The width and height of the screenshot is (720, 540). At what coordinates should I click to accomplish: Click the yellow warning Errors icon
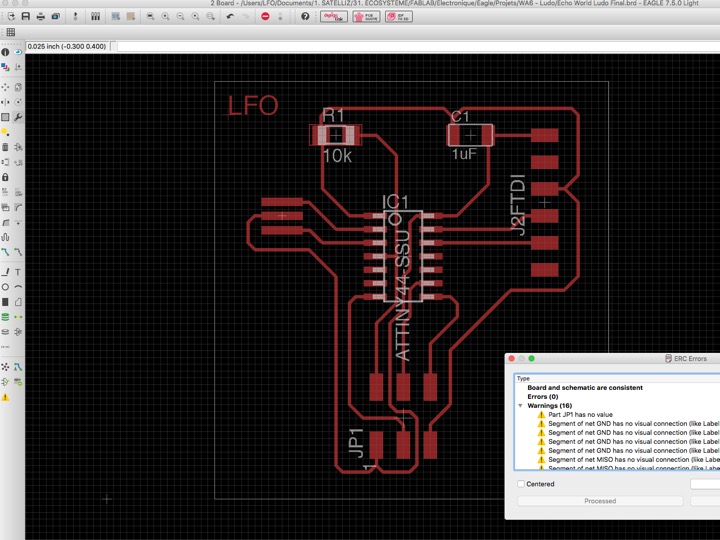tap(5, 397)
